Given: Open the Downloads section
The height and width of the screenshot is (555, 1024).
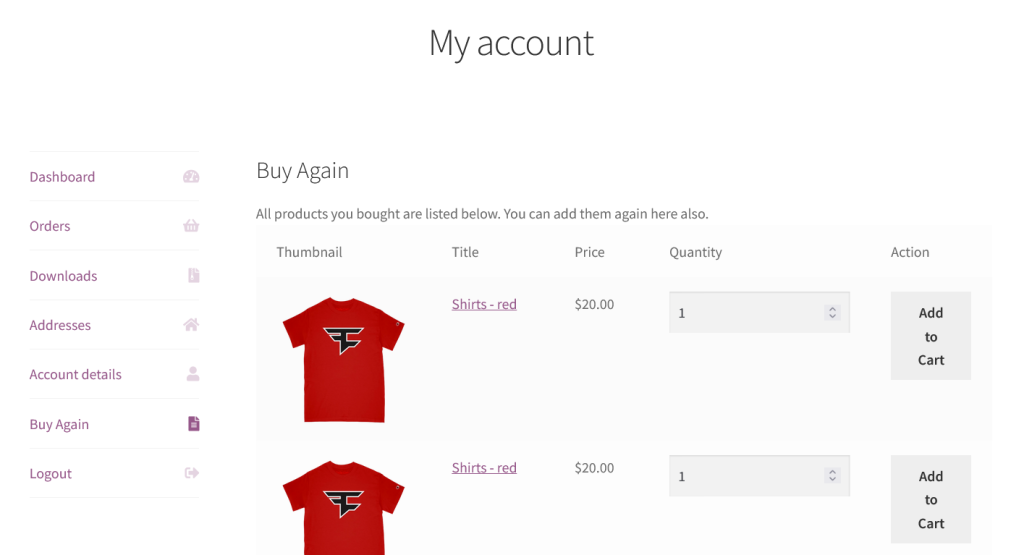Looking at the screenshot, I should (63, 276).
